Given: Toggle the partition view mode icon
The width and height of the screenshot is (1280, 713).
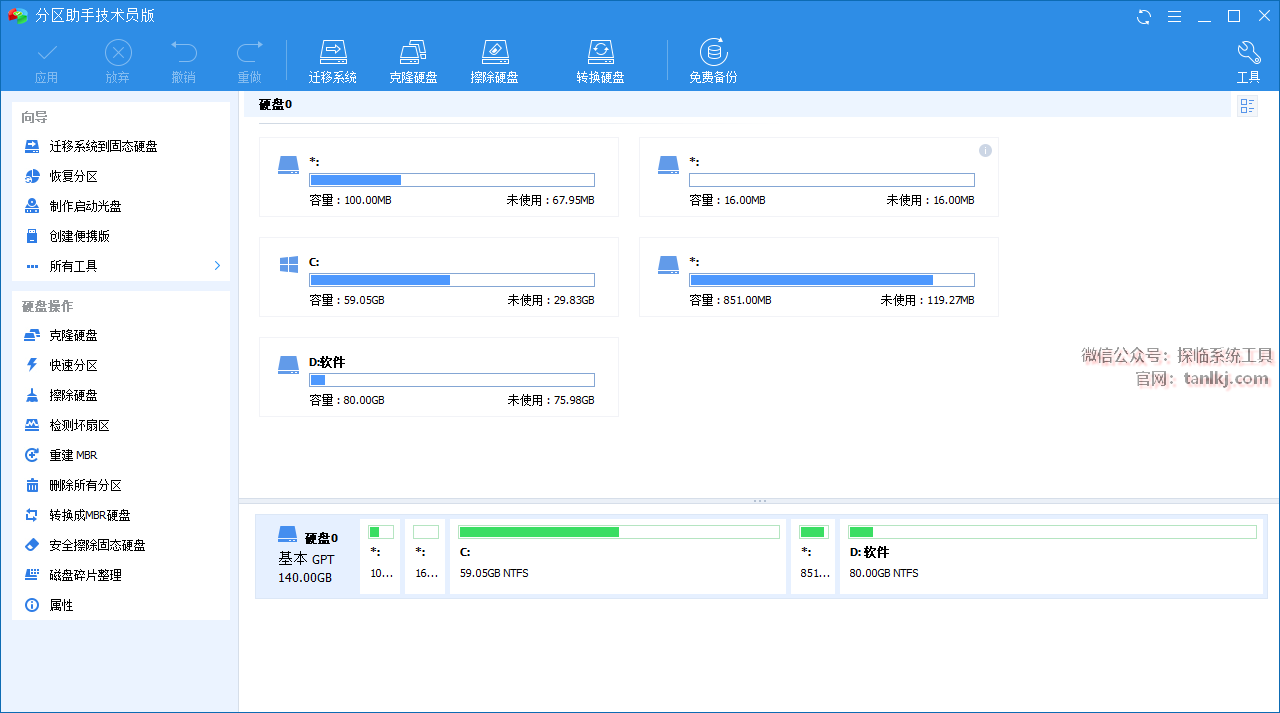Looking at the screenshot, I should coord(1247,106).
